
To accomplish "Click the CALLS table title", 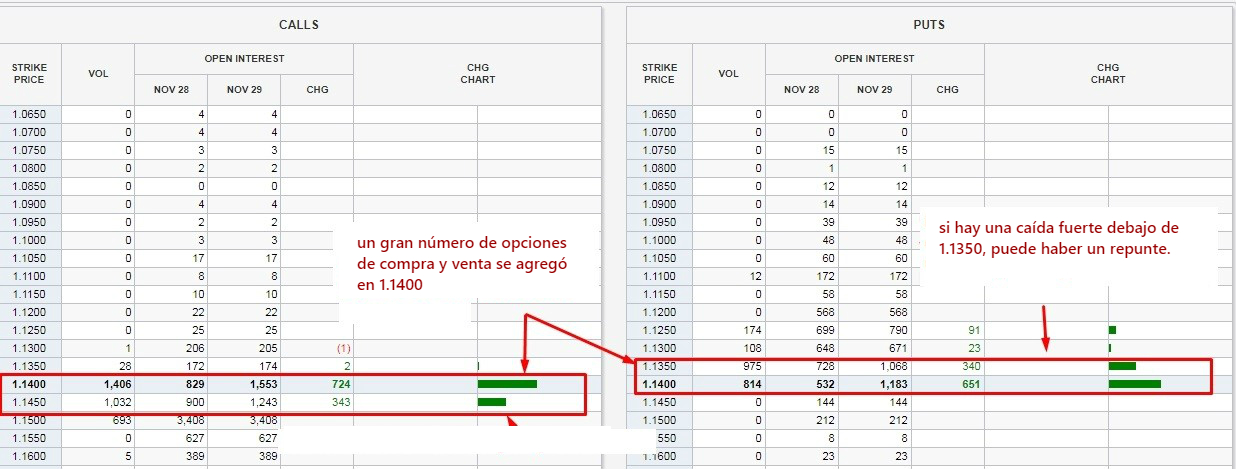I will (299, 24).
